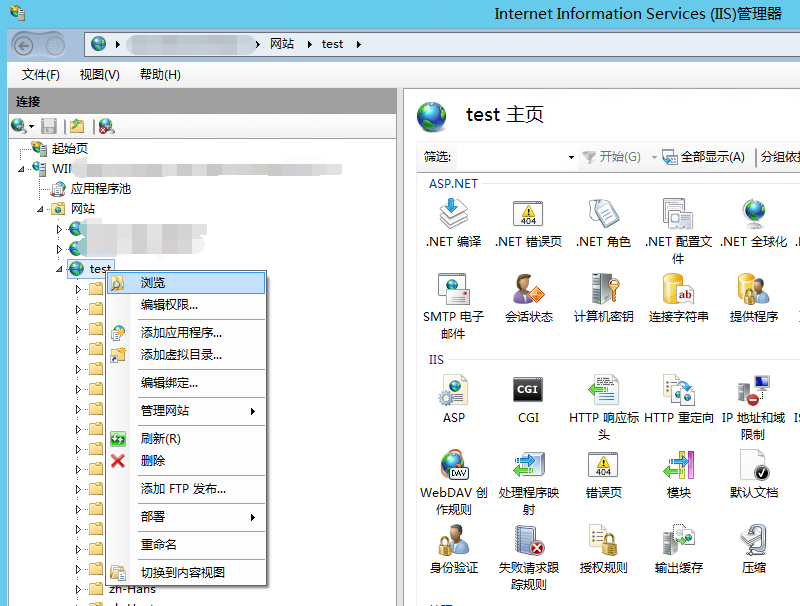Select the ASP feature icon
The width and height of the screenshot is (800, 606).
(453, 390)
